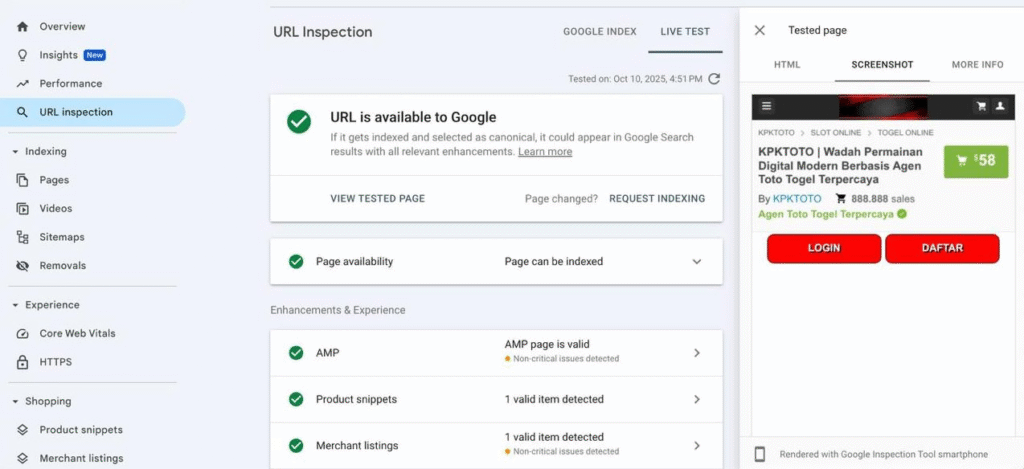Open Merchant listings details arrow
The width and height of the screenshot is (1024, 469).
pos(697,445)
